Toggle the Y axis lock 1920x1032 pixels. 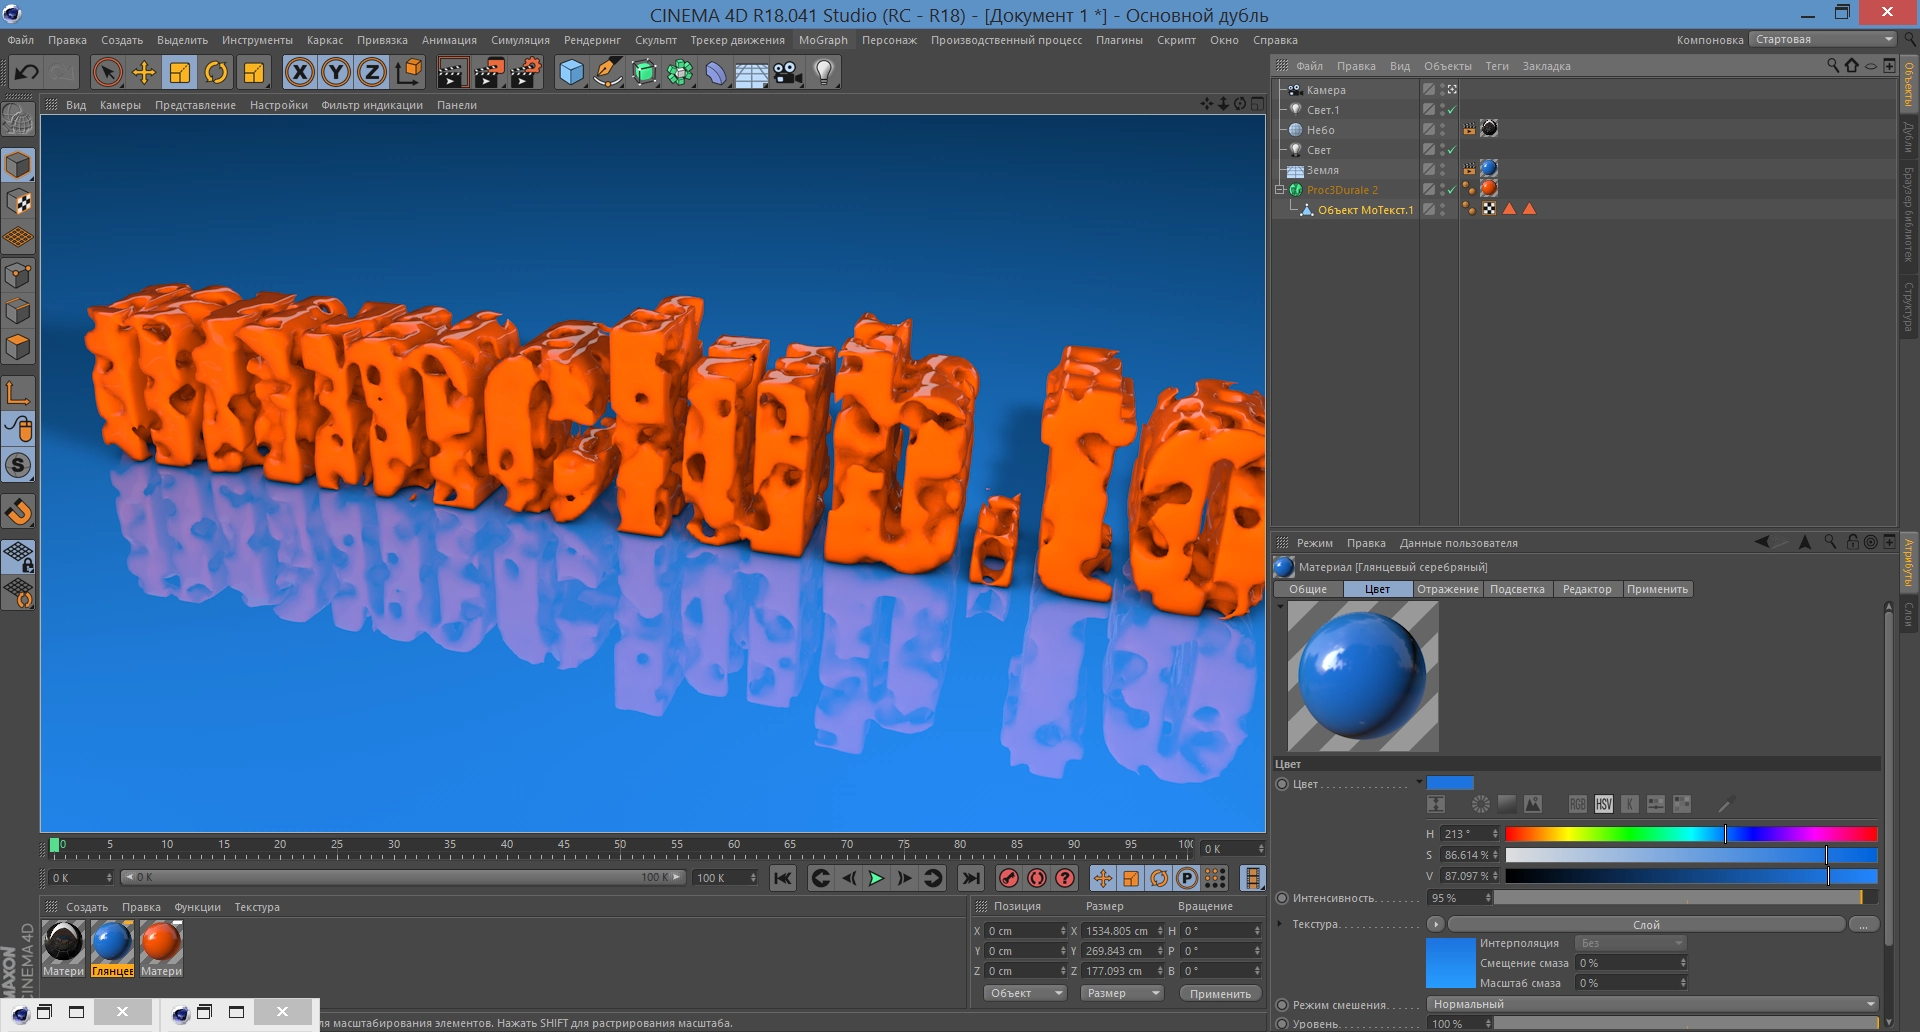point(336,72)
